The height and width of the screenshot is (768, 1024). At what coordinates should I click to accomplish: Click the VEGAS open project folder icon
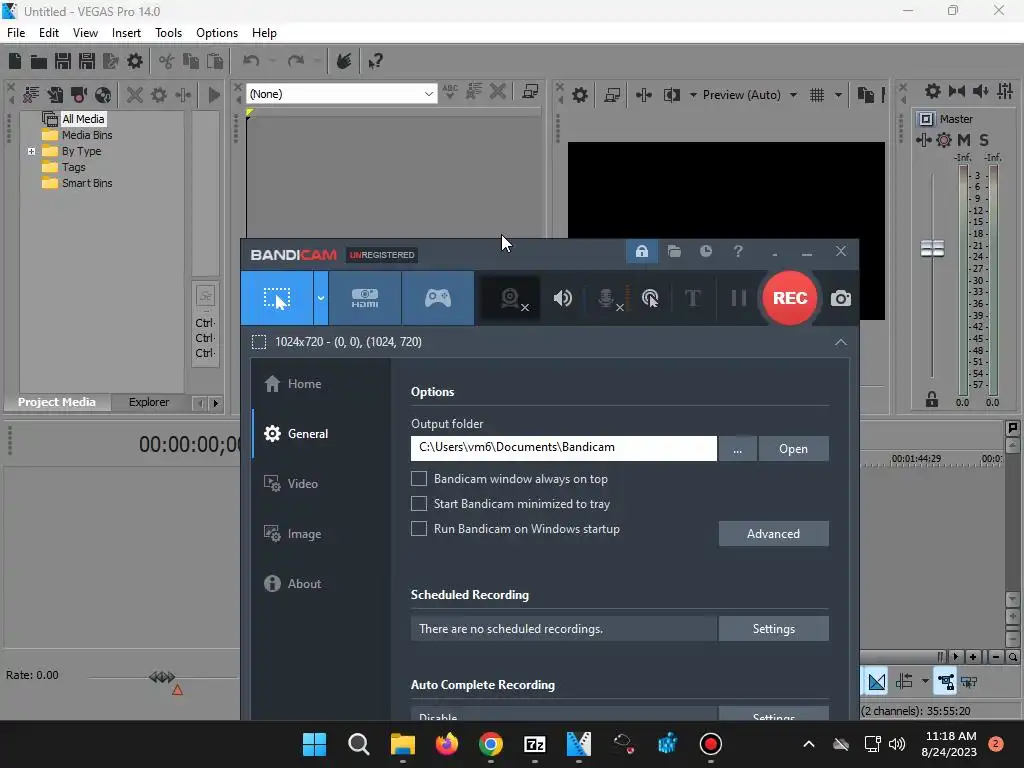coord(39,61)
